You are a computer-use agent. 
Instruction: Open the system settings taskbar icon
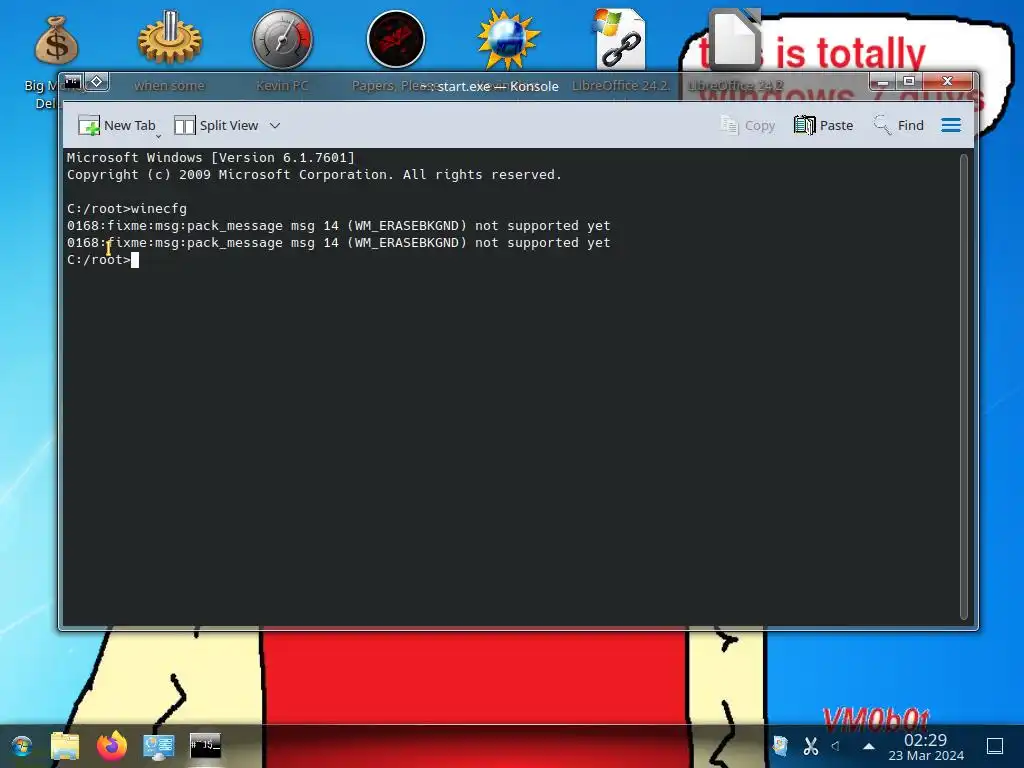[x=159, y=746]
